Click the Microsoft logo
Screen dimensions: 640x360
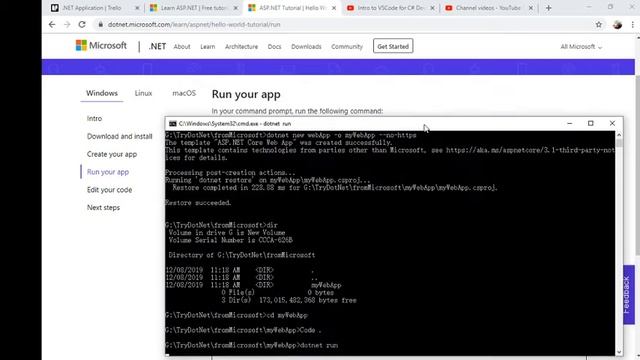coord(101,45)
